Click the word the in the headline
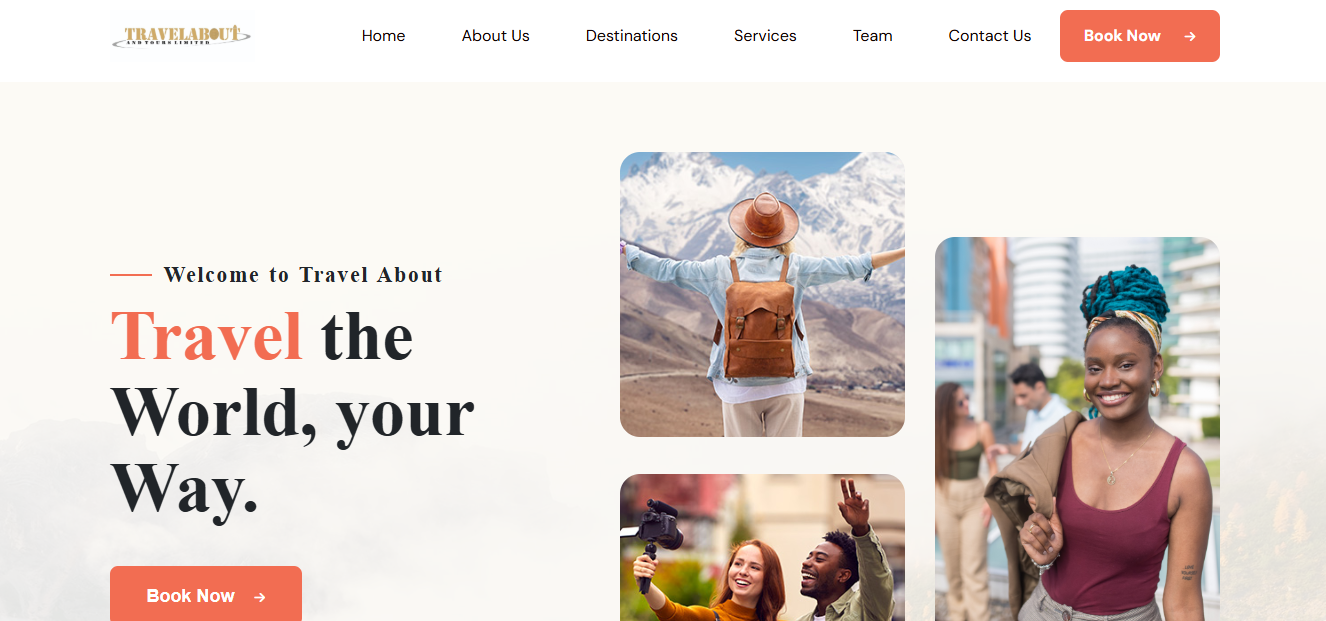1326x621 pixels. [367, 335]
